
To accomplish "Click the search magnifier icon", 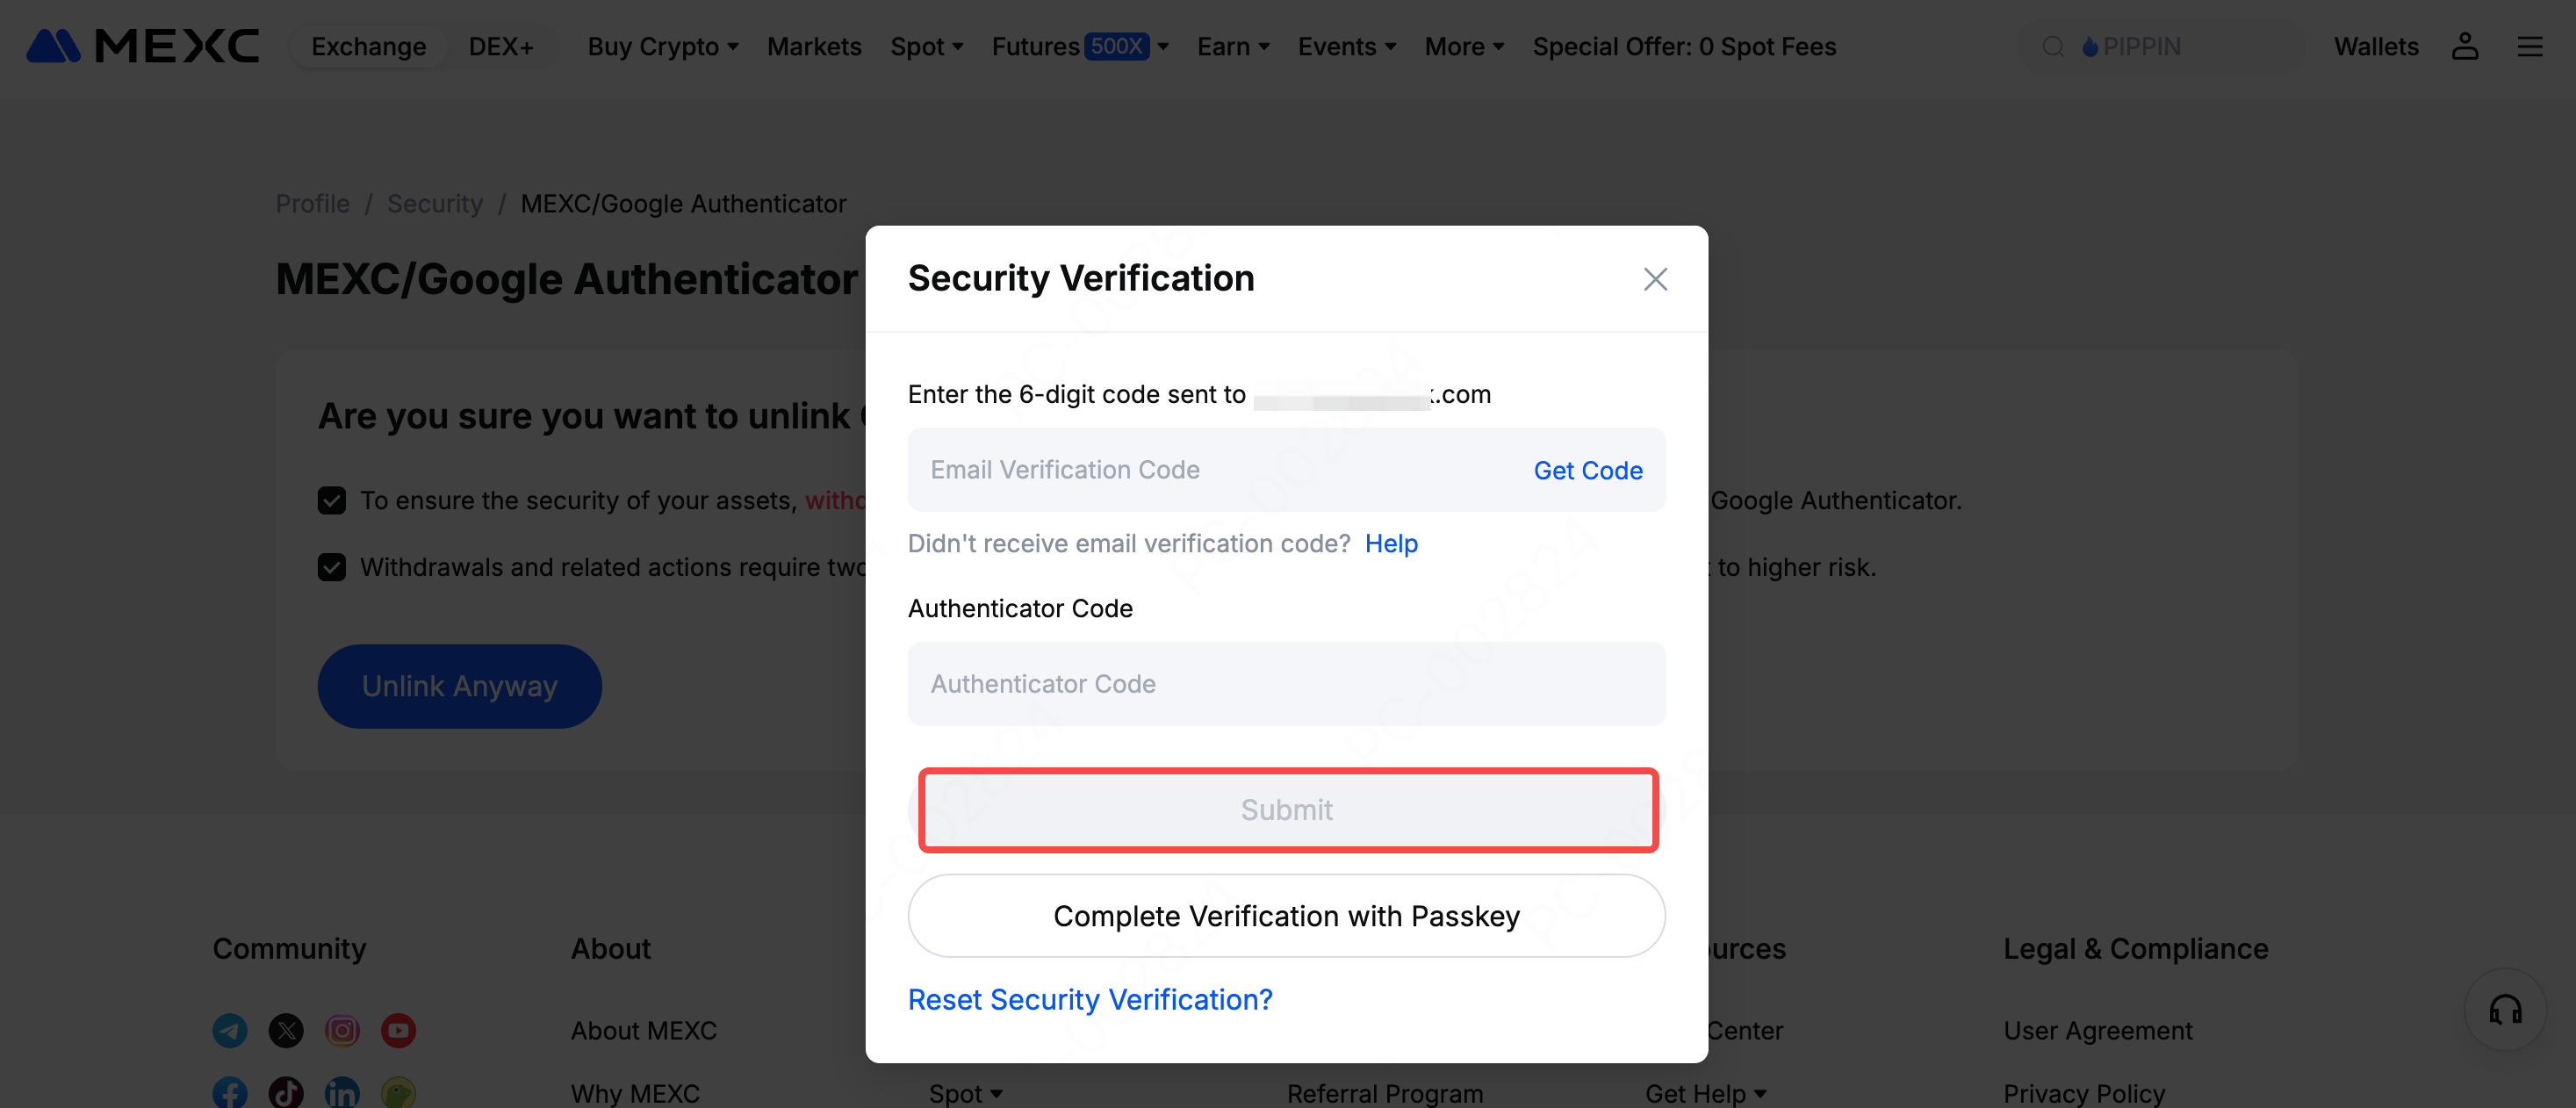I will click(x=2052, y=47).
